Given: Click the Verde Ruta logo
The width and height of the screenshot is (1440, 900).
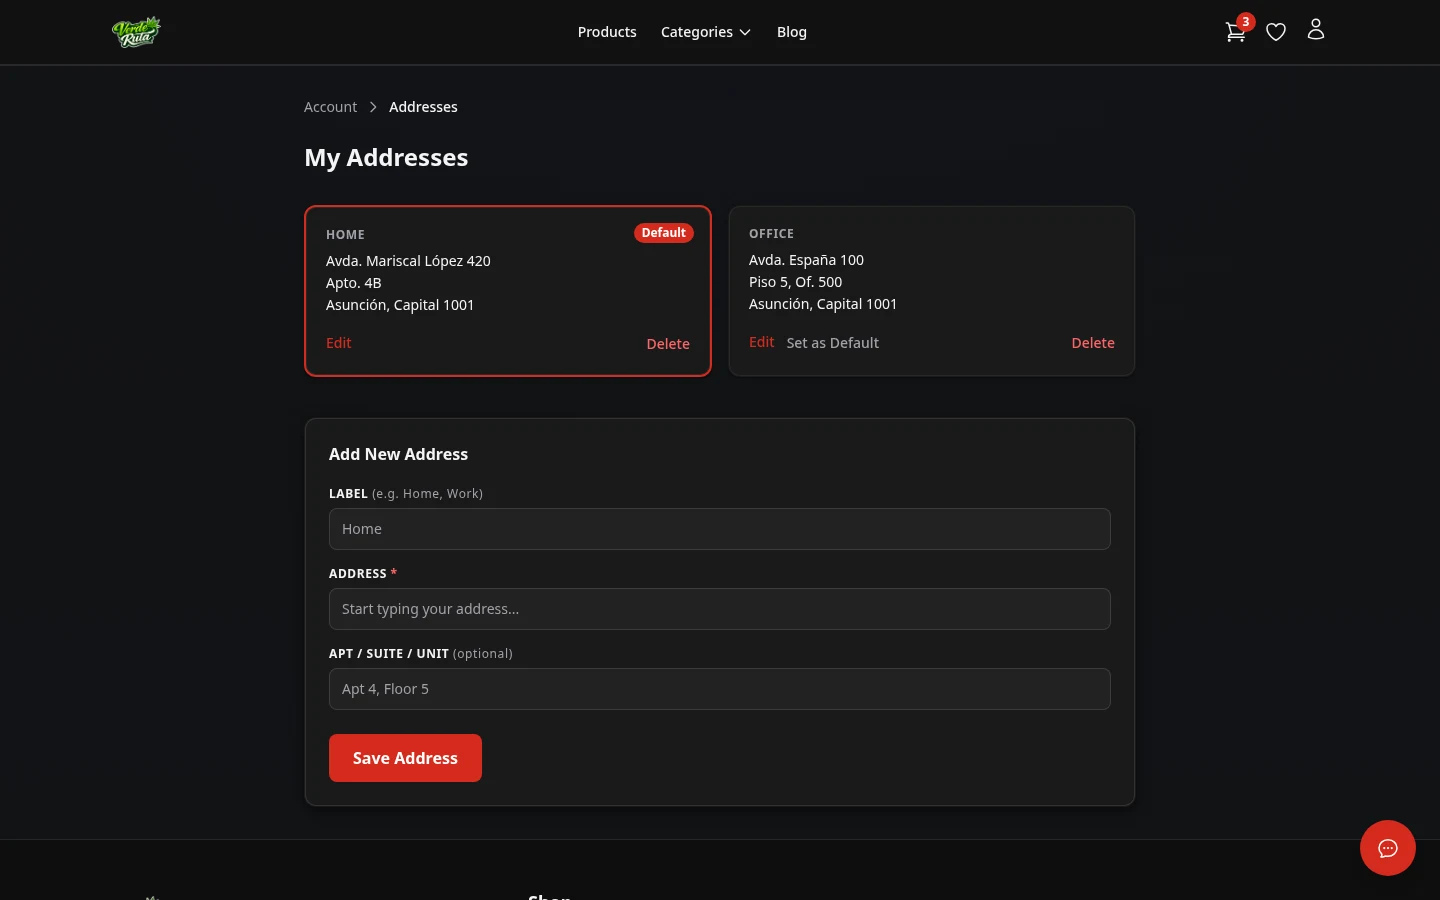Looking at the screenshot, I should pos(136,31).
